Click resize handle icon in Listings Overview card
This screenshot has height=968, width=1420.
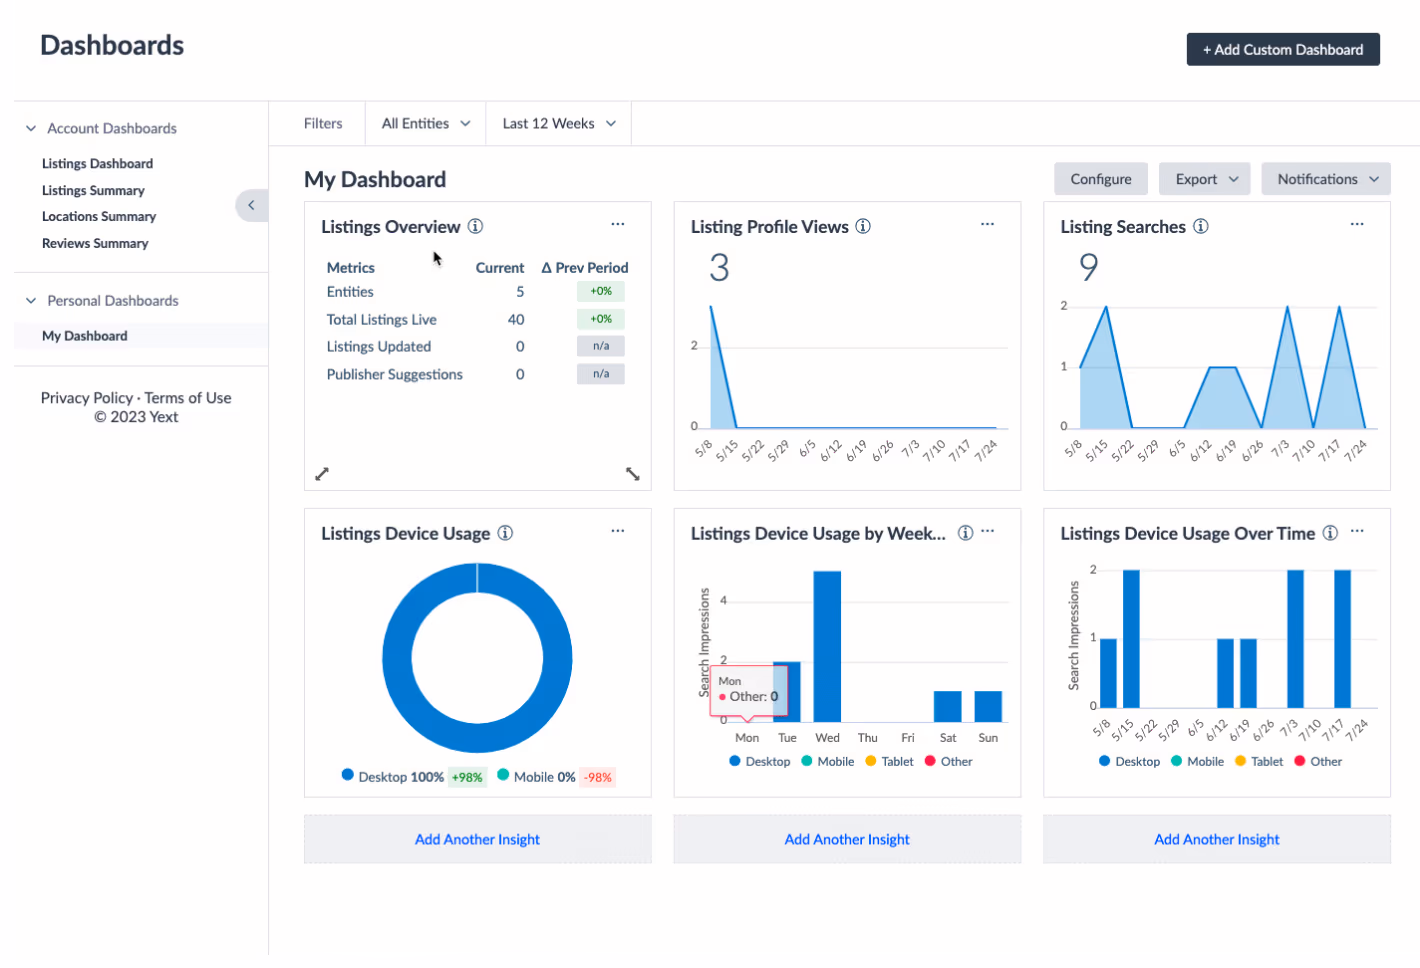[x=633, y=474]
